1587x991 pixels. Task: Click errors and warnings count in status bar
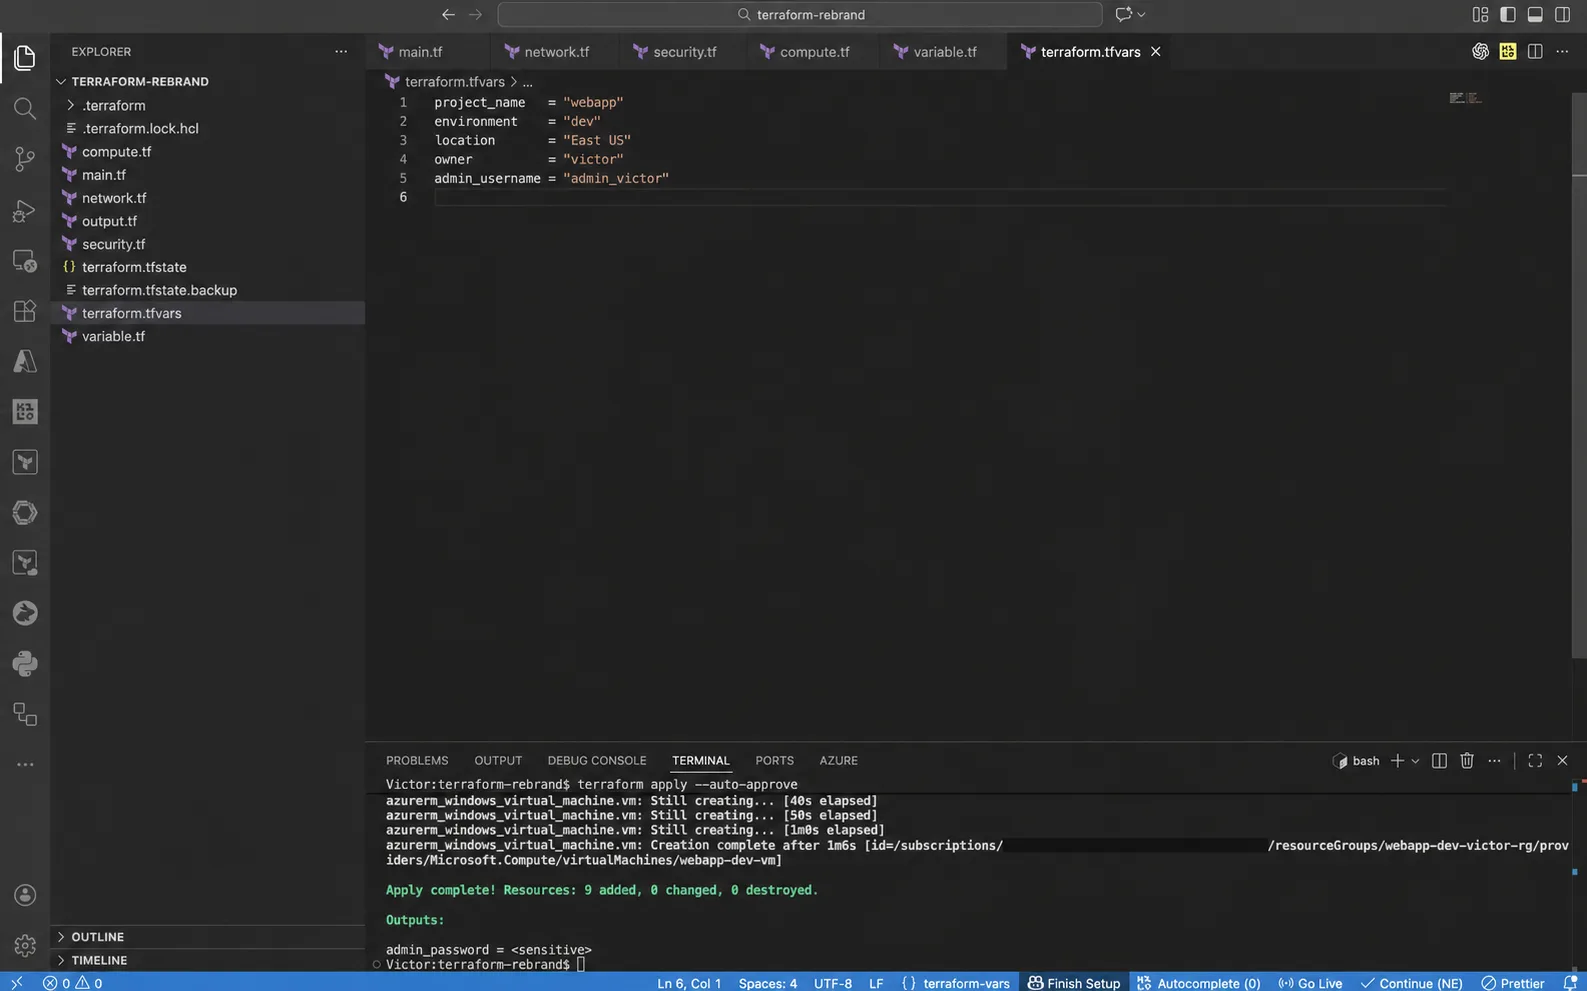72,983
